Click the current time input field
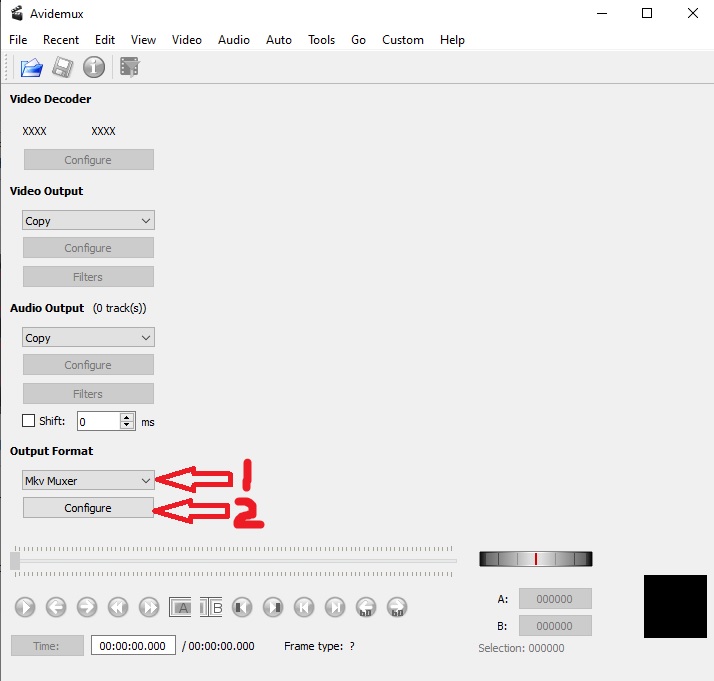Viewport: 714px width, 681px height. 133,645
